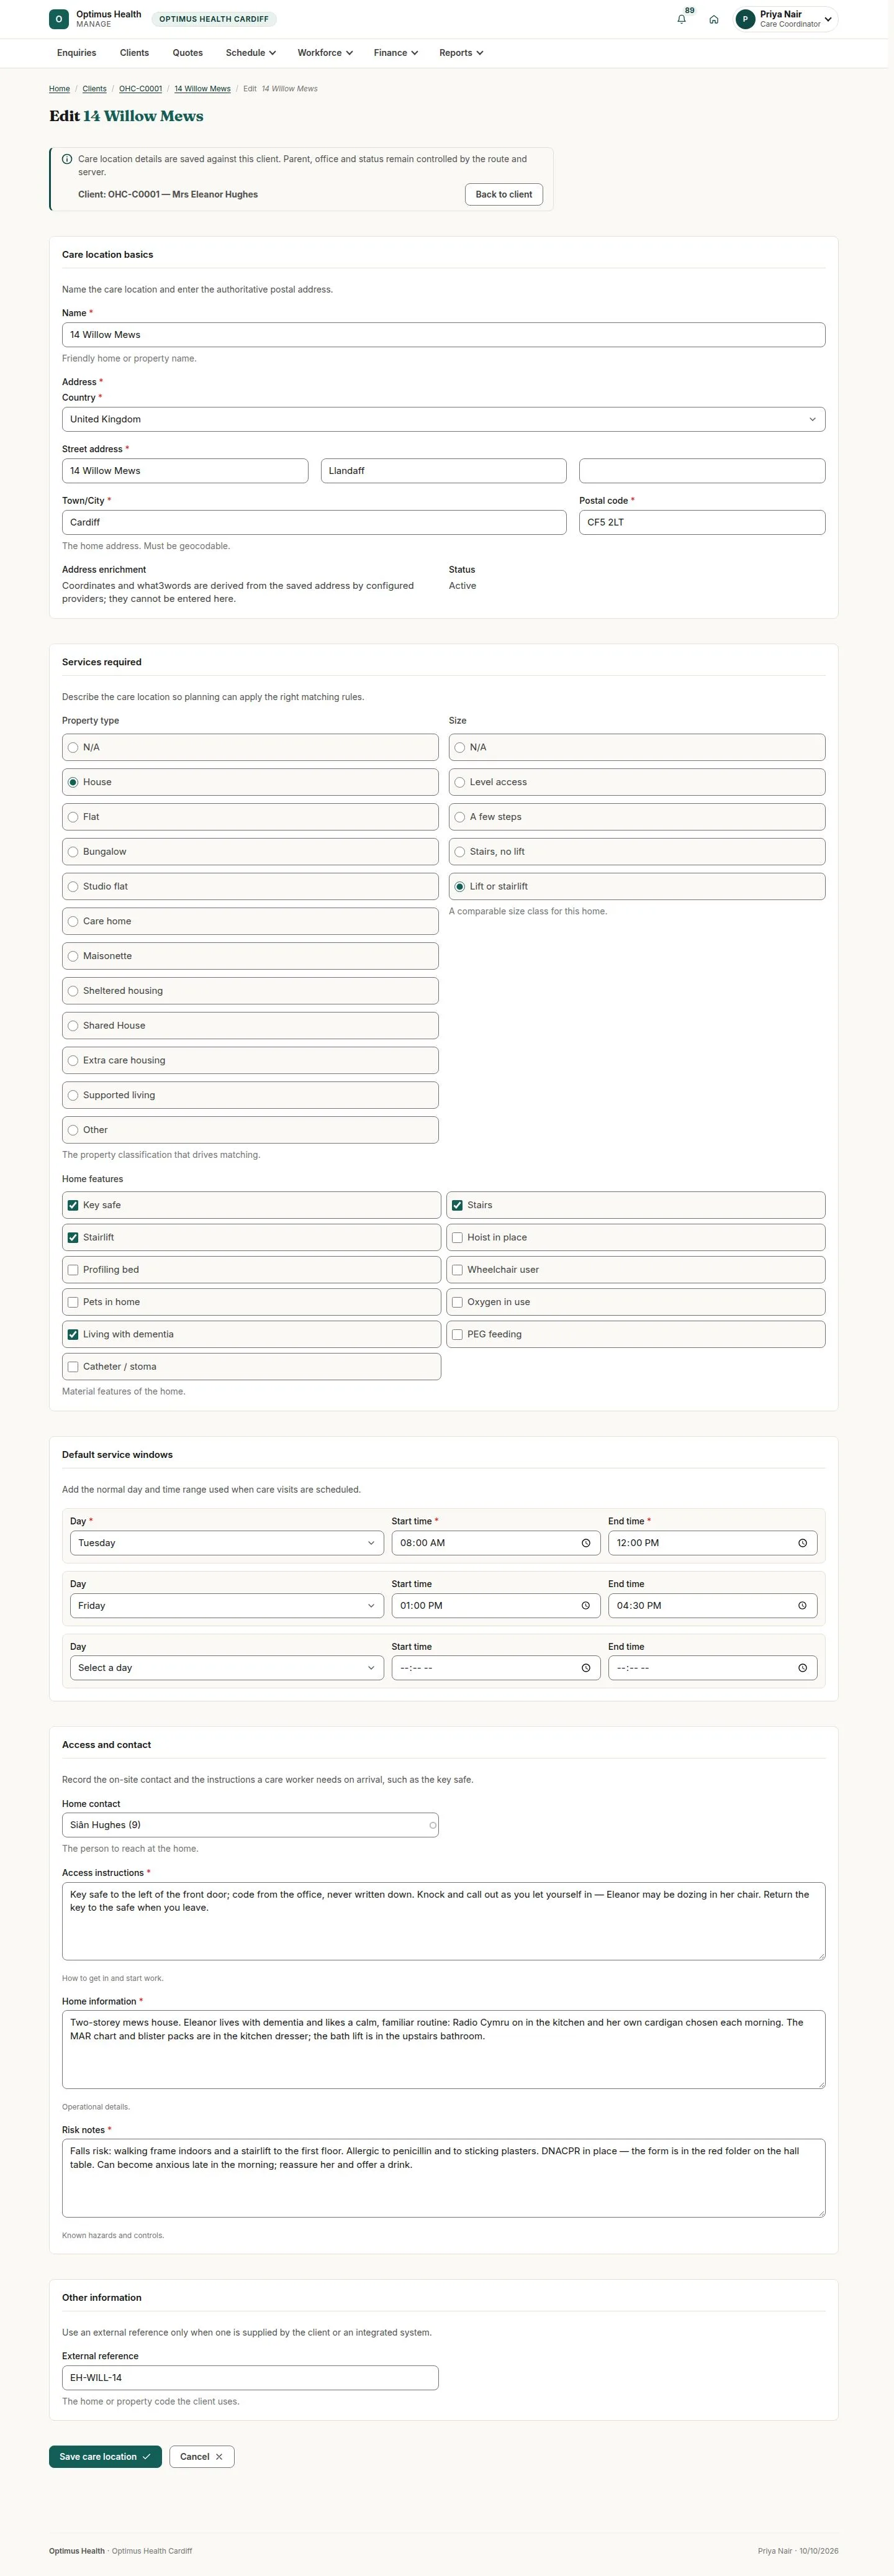Click the home icon in the header
Viewport: 894px width, 2576px height.
pos(714,19)
